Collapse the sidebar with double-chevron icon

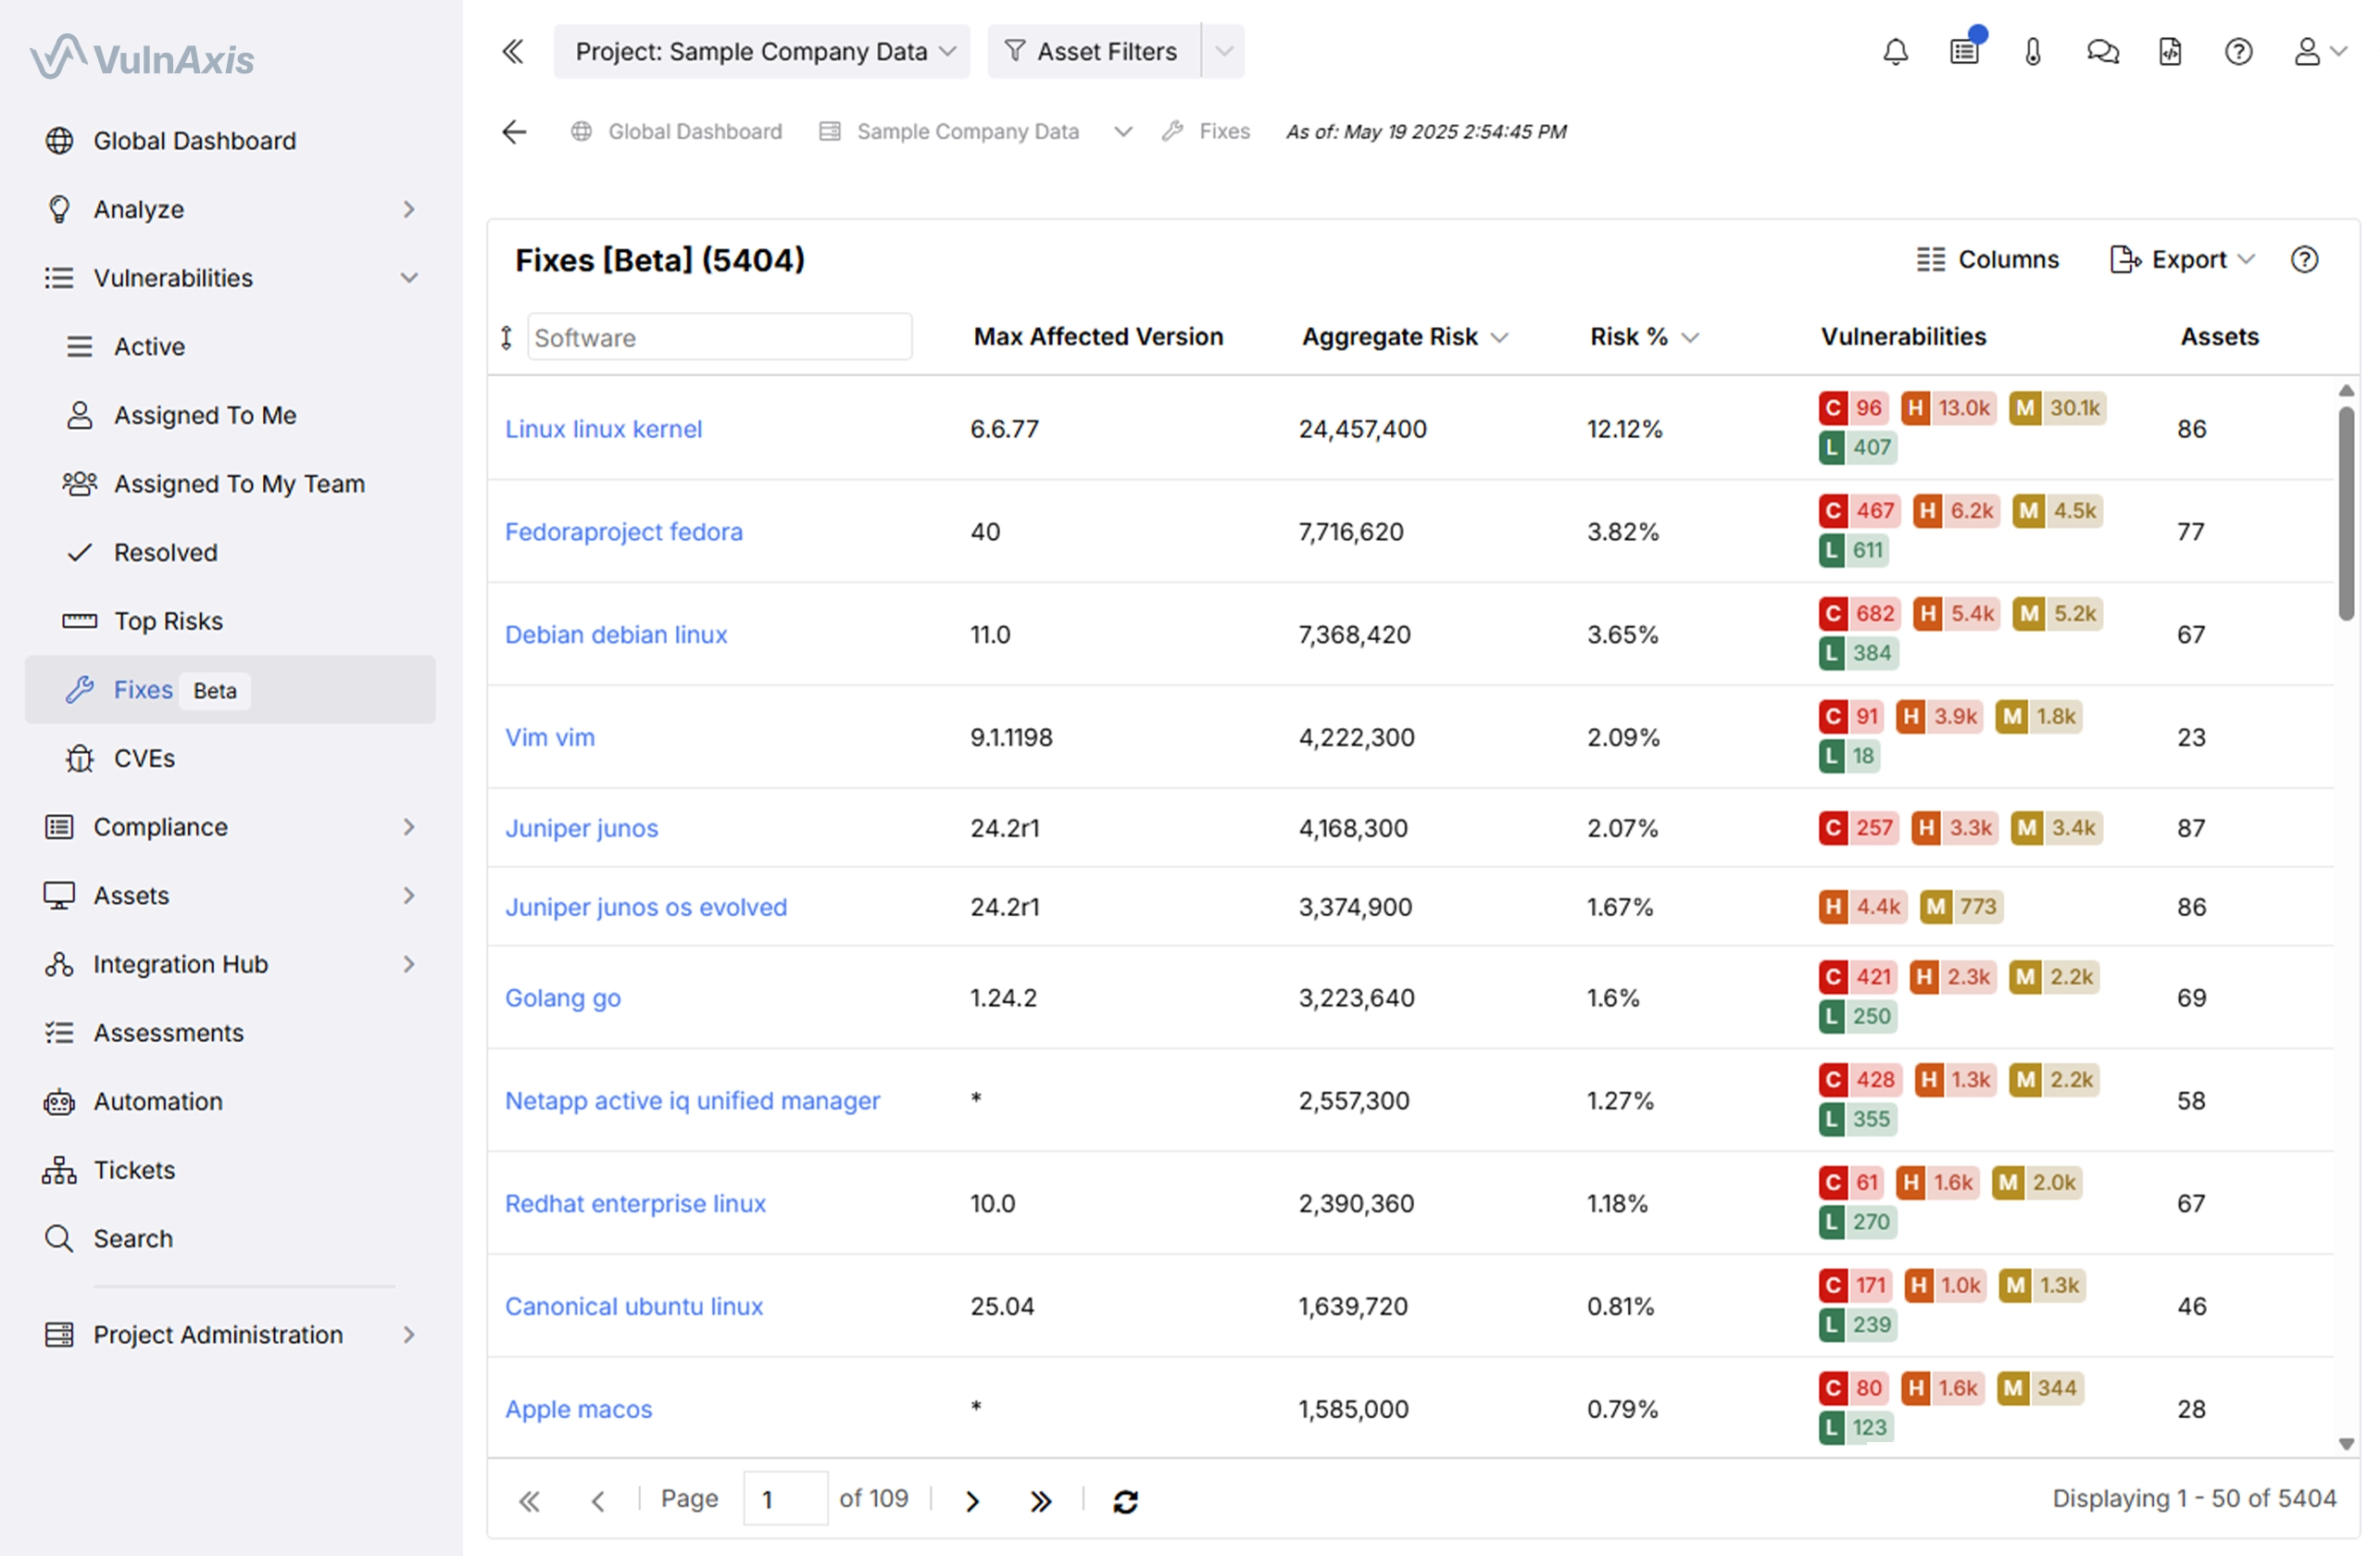tap(513, 51)
